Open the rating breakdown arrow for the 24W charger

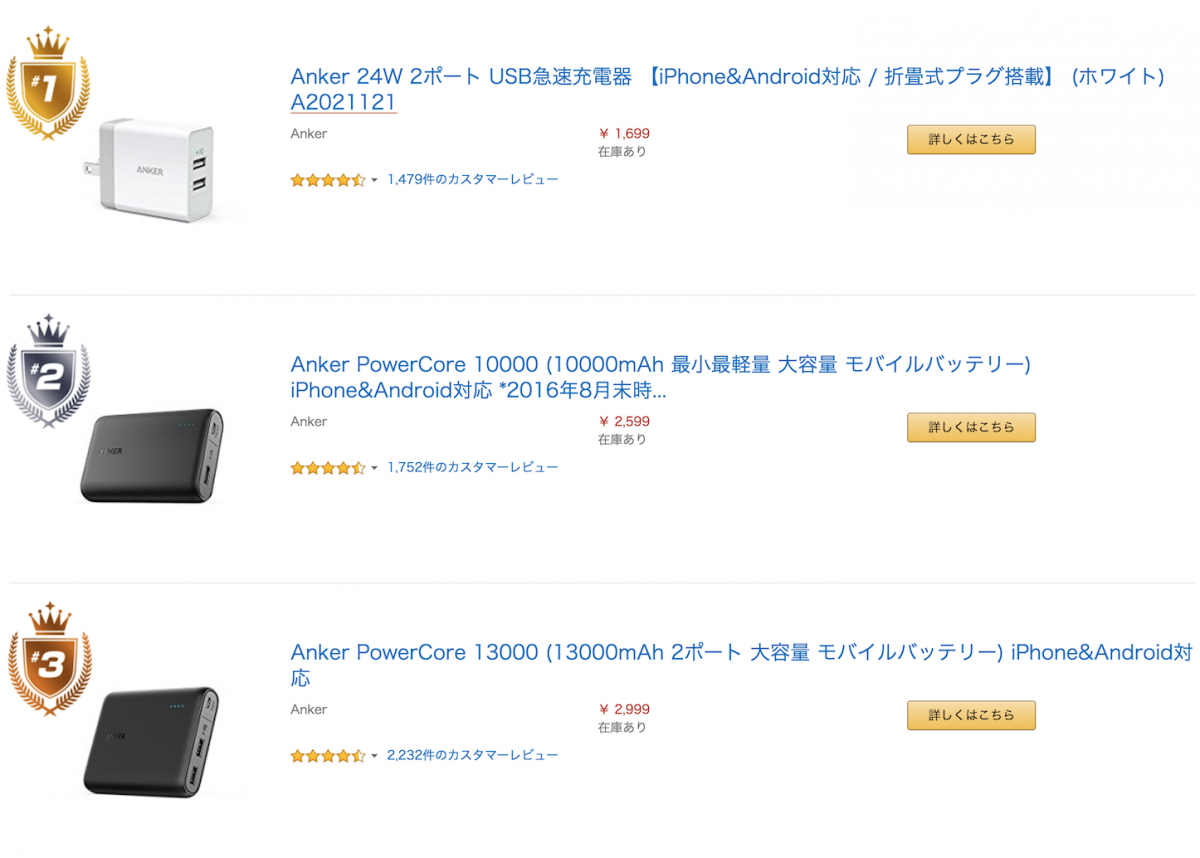[x=374, y=181]
